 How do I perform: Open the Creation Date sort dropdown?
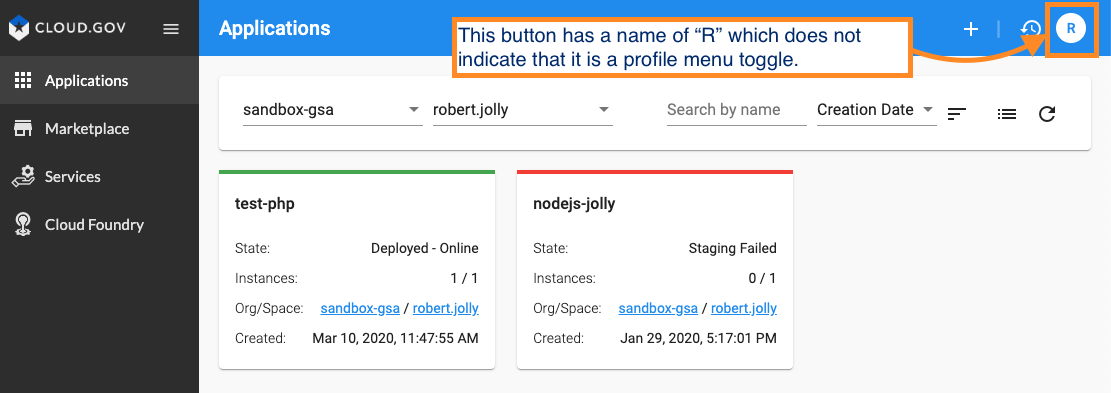(876, 110)
